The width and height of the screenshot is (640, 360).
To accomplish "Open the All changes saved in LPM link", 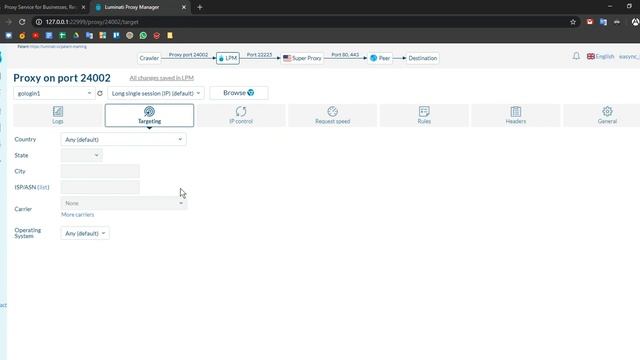I will 162,78.
